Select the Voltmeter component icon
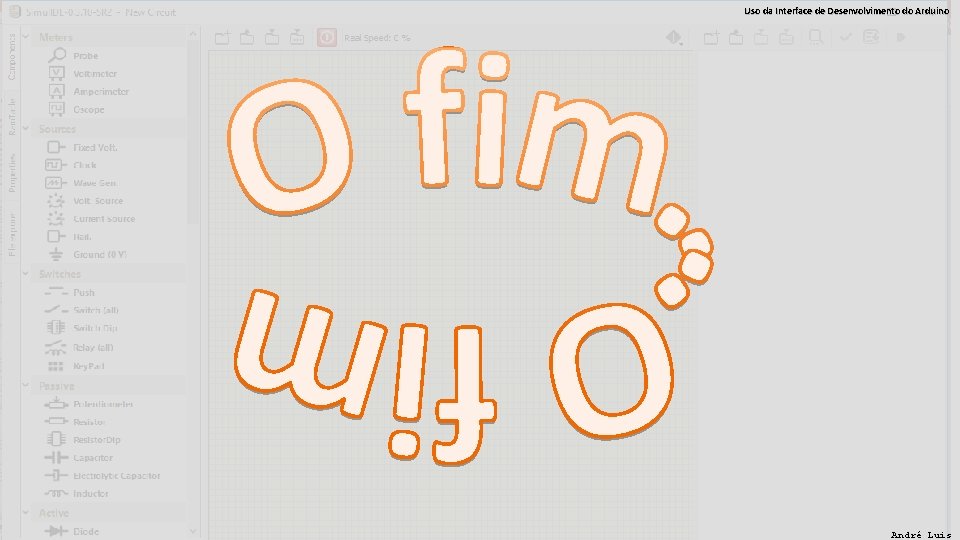This screenshot has height=540, width=960. [x=56, y=73]
